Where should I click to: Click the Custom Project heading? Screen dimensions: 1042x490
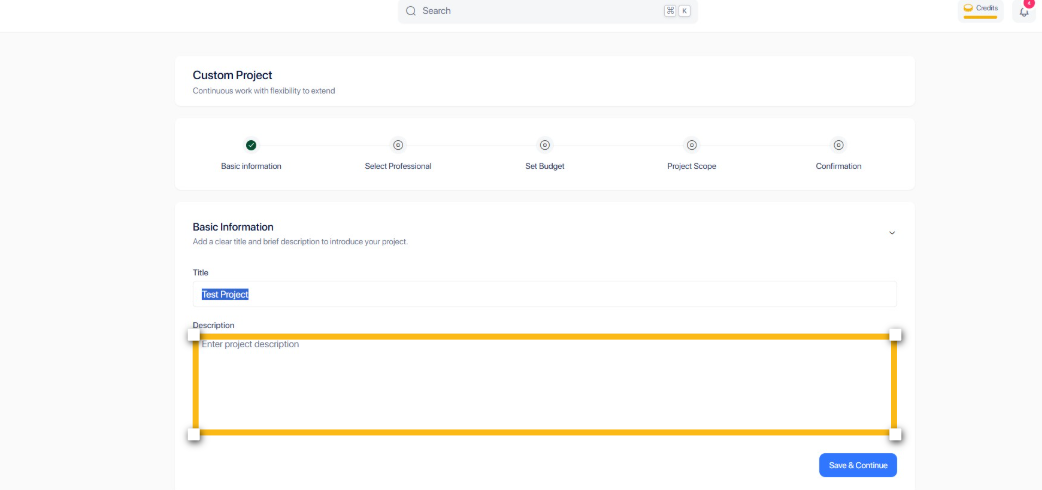[233, 75]
